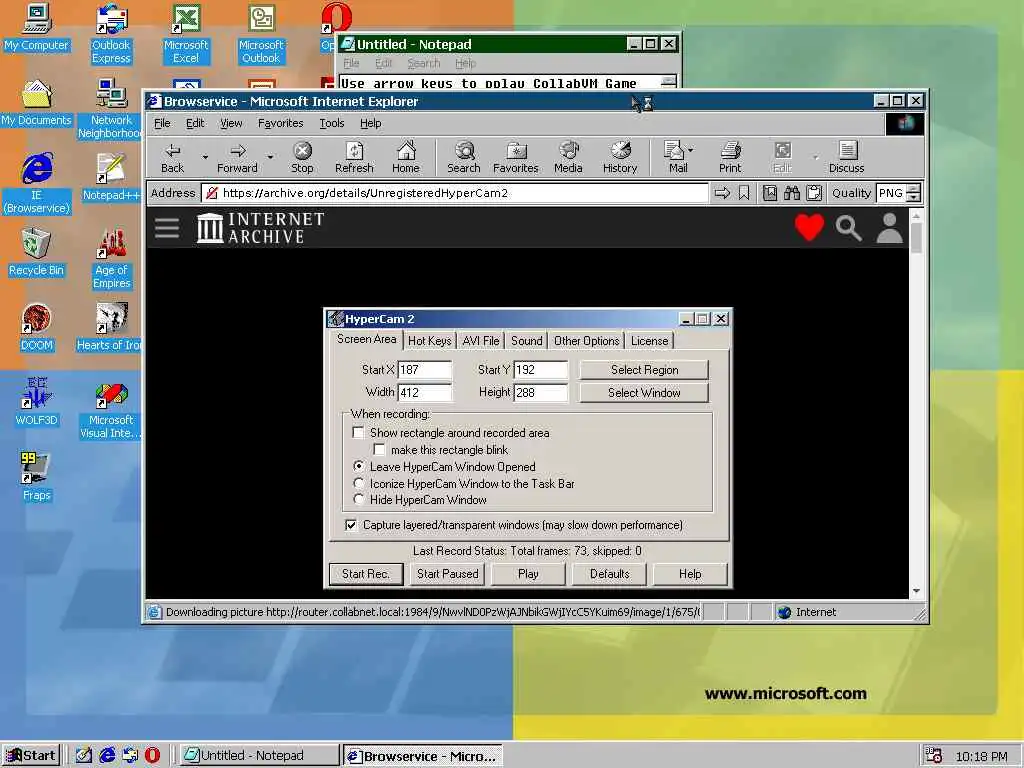Select the DOOM desktop shortcut
Viewport: 1024px width, 768px height.
point(37,327)
